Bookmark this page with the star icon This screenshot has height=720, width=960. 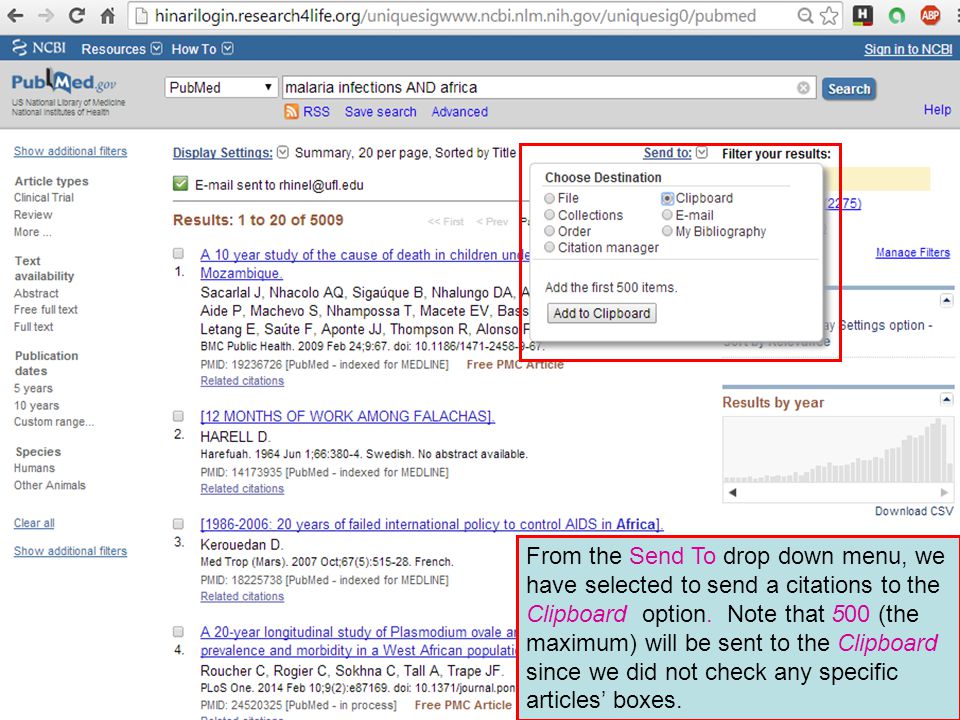(x=829, y=16)
